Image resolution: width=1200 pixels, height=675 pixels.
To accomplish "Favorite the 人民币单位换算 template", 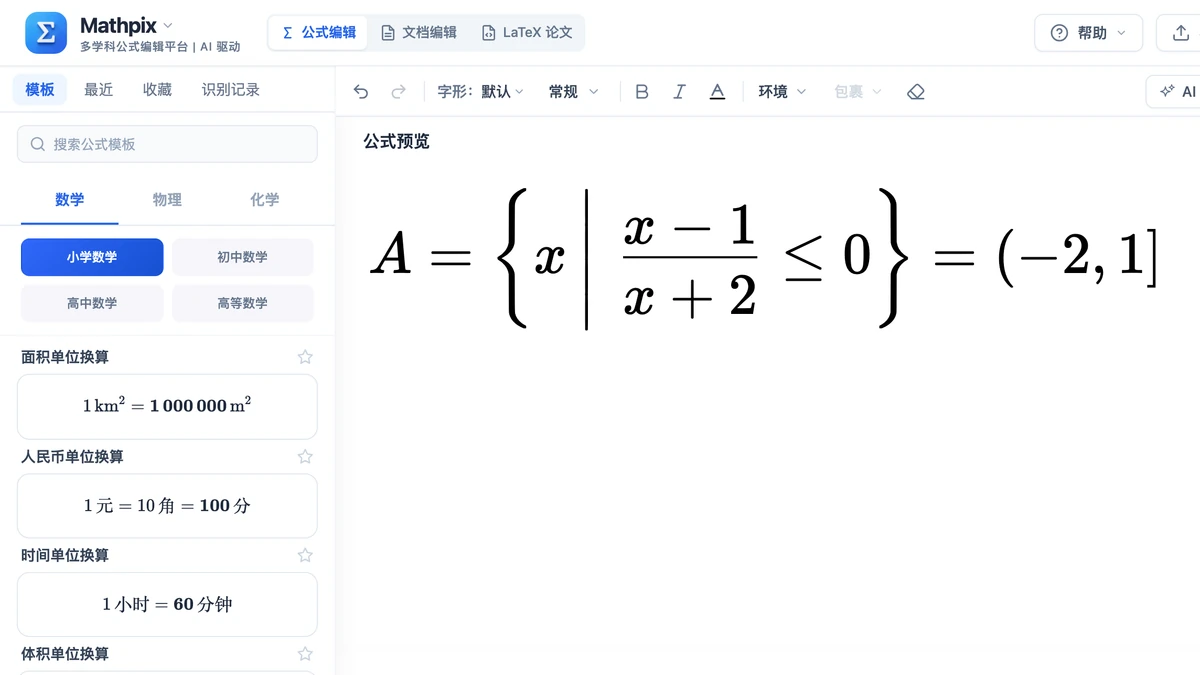I will 305,456.
